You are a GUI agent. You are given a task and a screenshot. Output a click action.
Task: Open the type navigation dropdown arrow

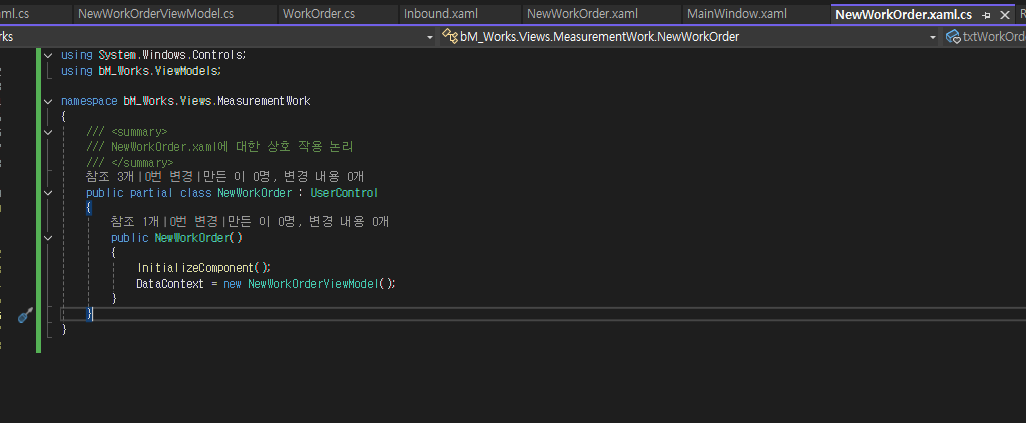[933, 37]
